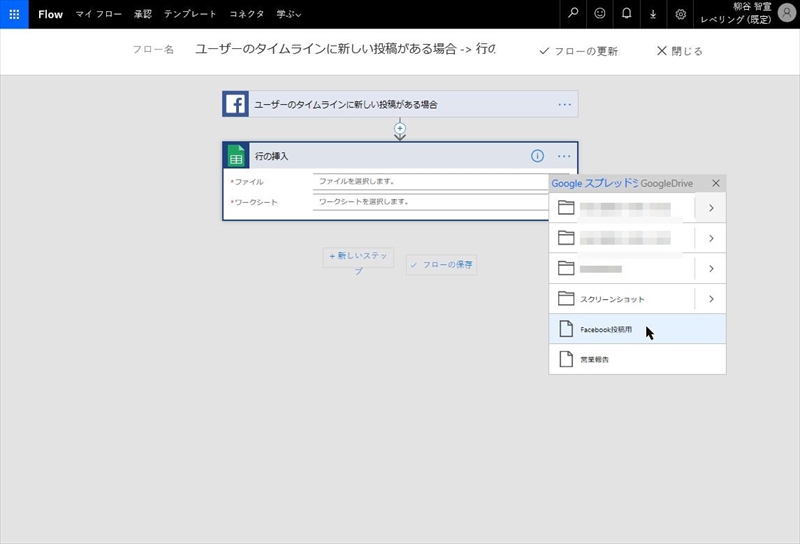Image resolution: width=800 pixels, height=544 pixels.
Task: Click the download arrow icon
Action: (654, 14)
